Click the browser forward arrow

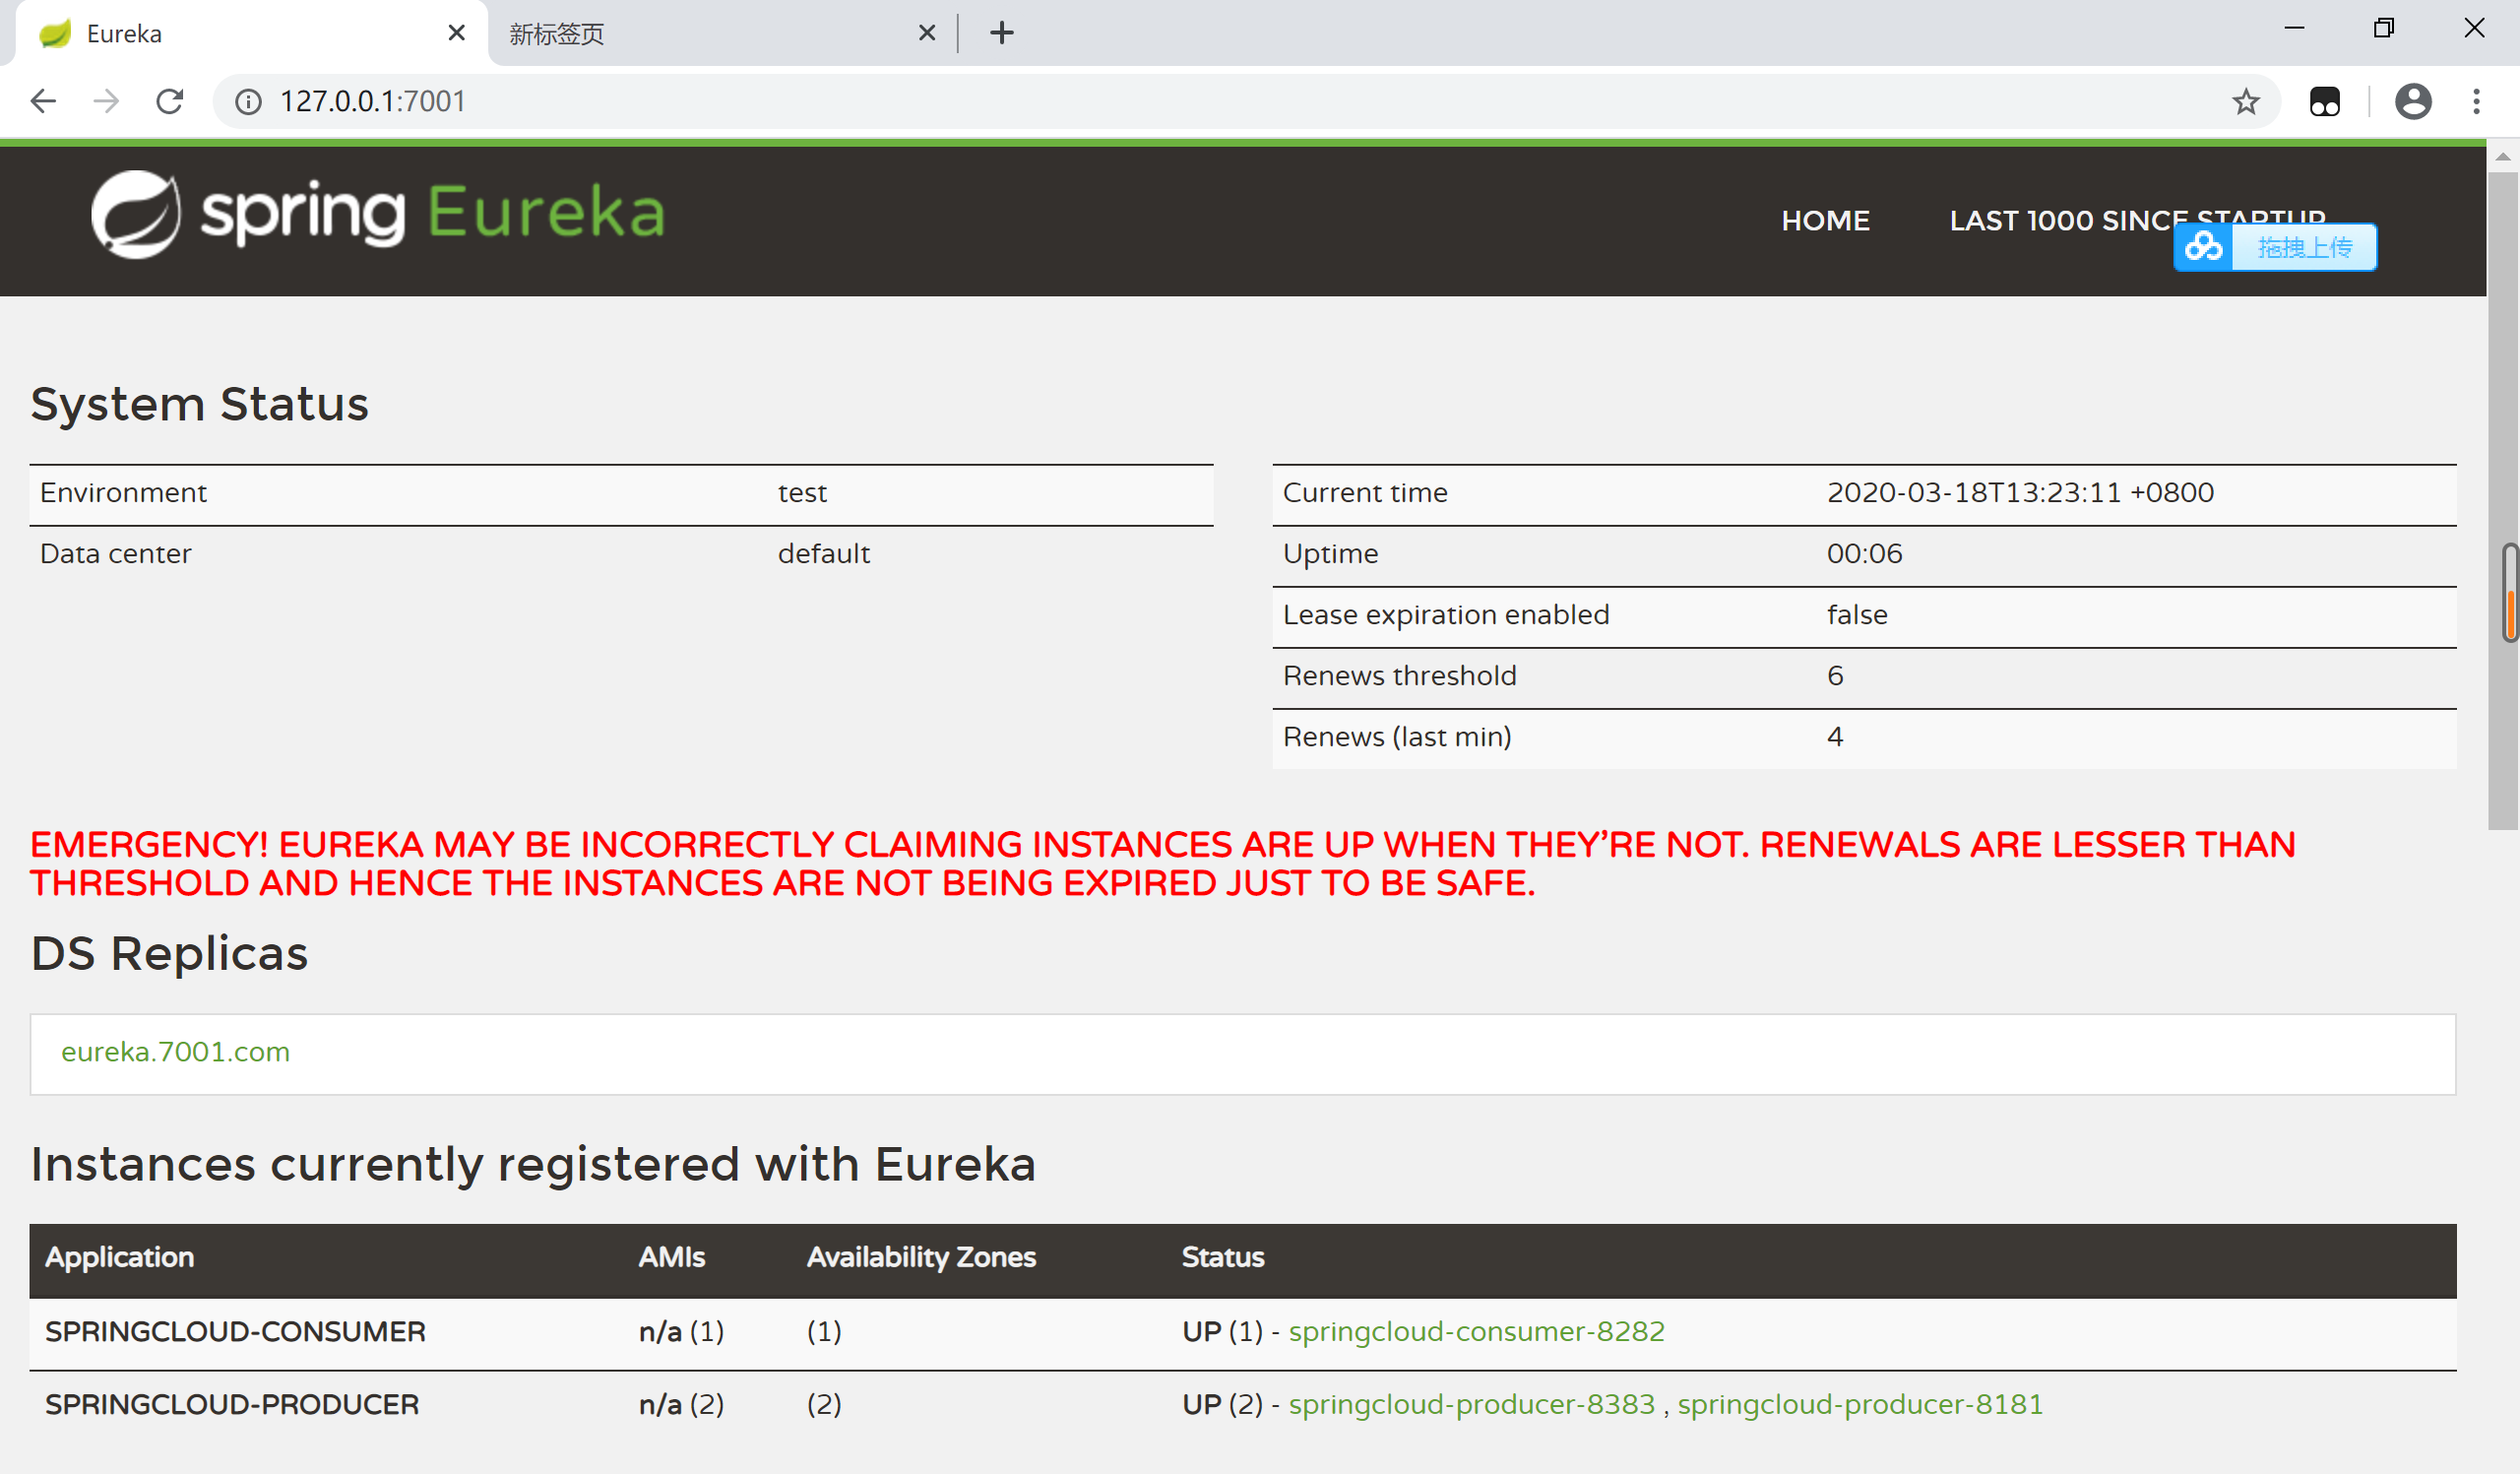[x=106, y=101]
